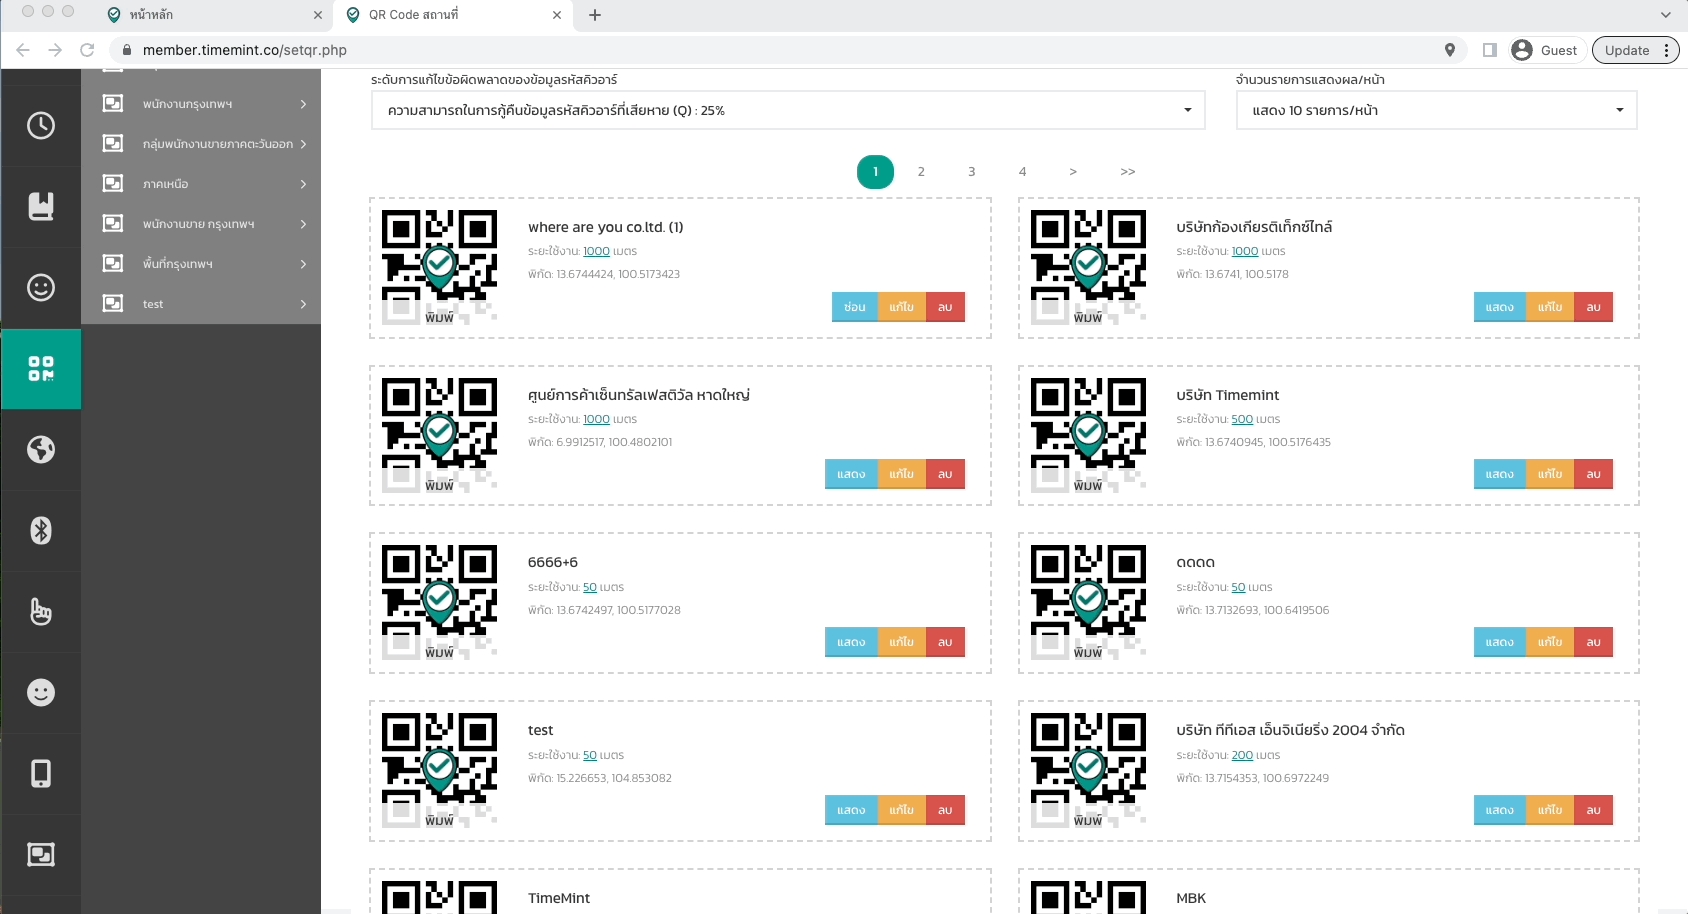Screen dimensions: 1688x914
Task: Hide the 'where are you co.ltd. (1)' QR code
Action: 854,307
